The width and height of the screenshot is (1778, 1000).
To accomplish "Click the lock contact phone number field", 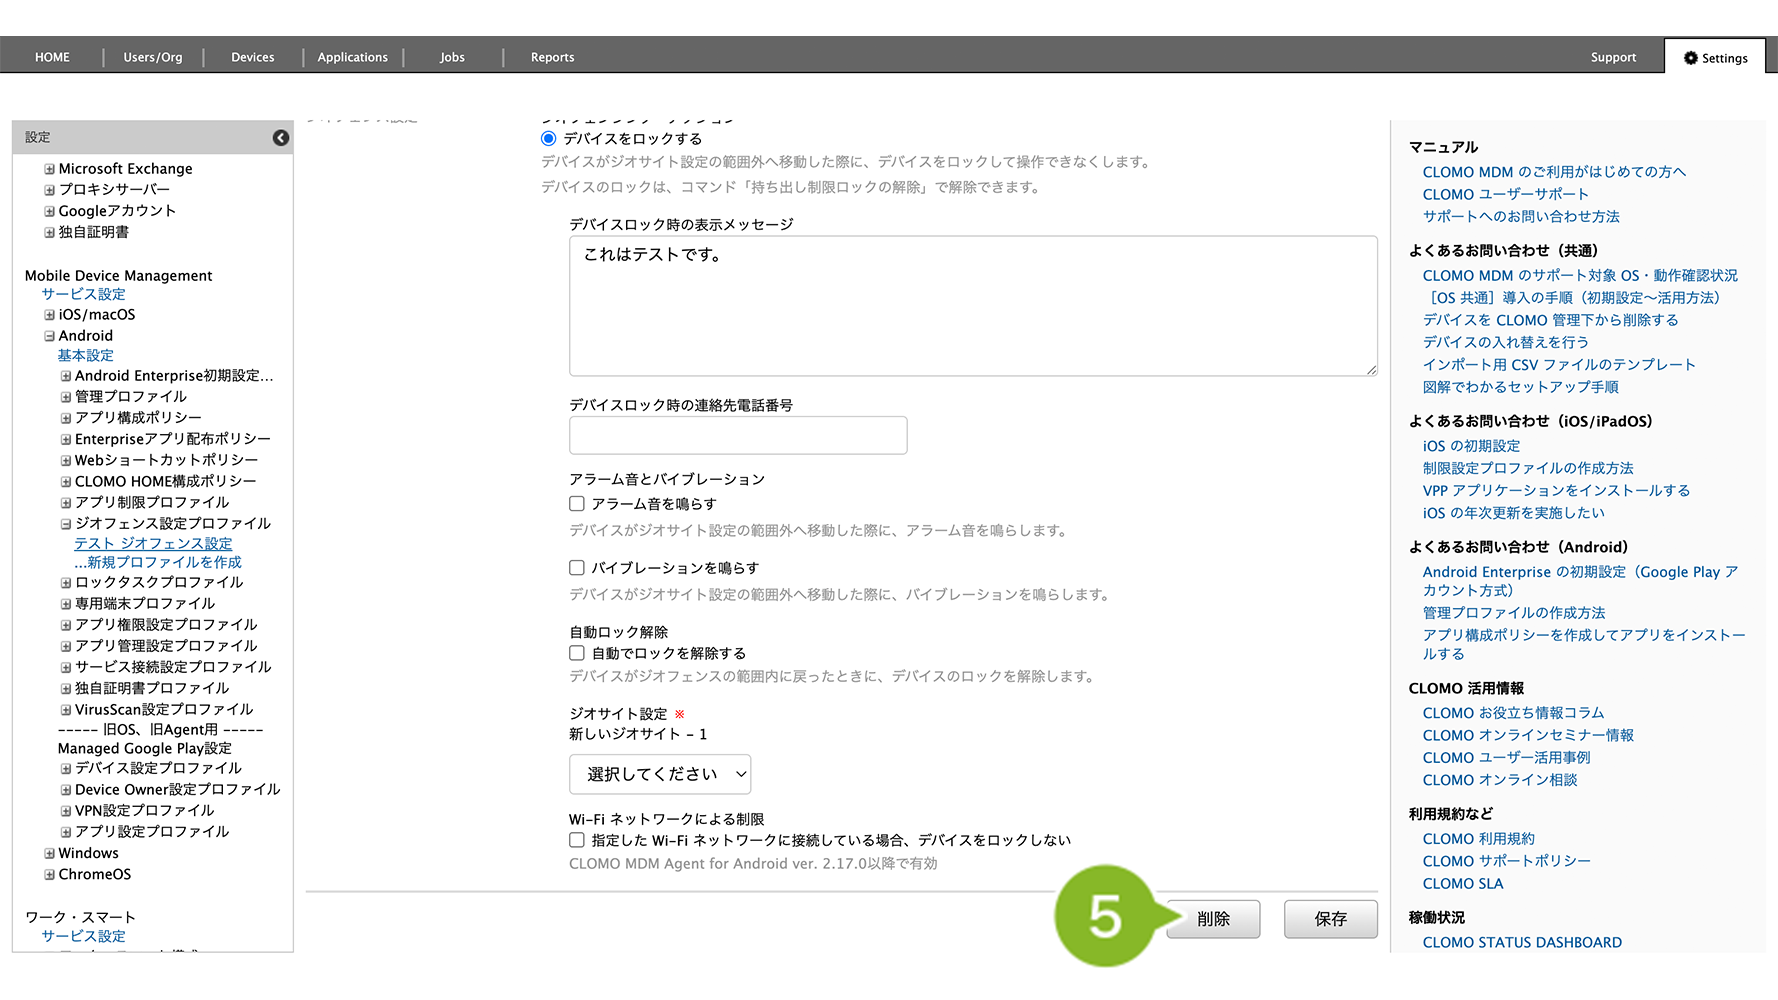I will 738,436.
